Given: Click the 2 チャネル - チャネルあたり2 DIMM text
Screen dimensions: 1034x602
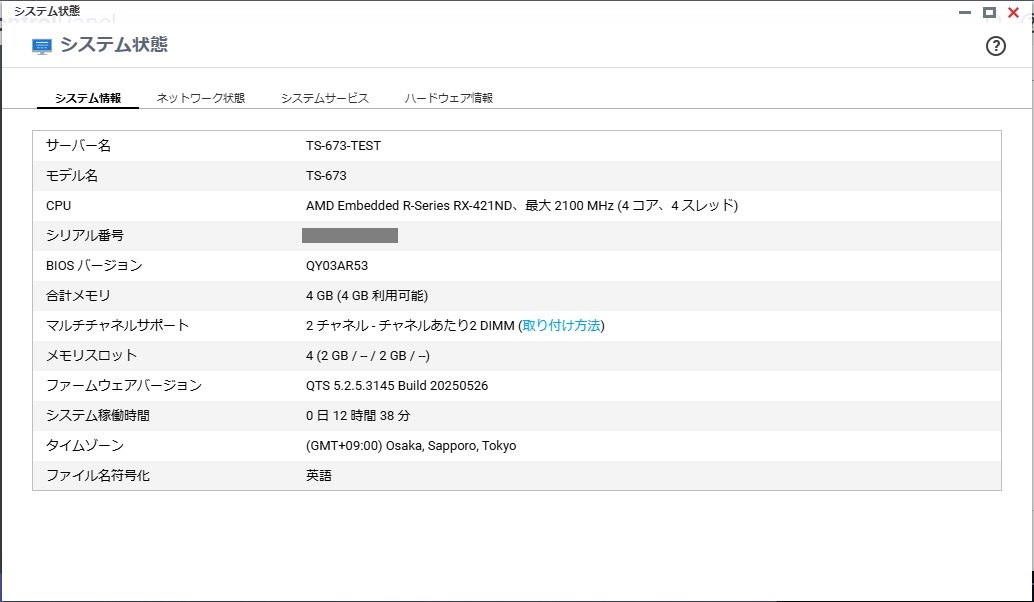Looking at the screenshot, I should pyautogui.click(x=410, y=326).
